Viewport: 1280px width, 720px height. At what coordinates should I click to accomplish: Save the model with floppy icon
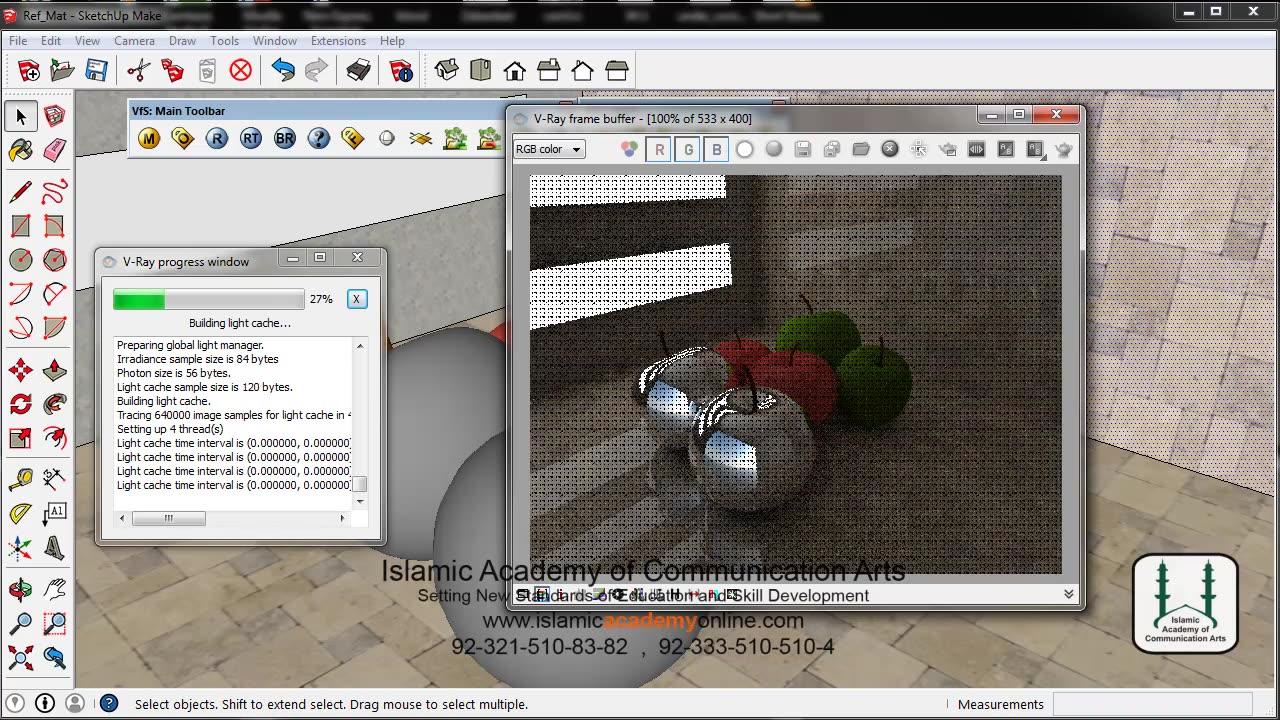(97, 70)
